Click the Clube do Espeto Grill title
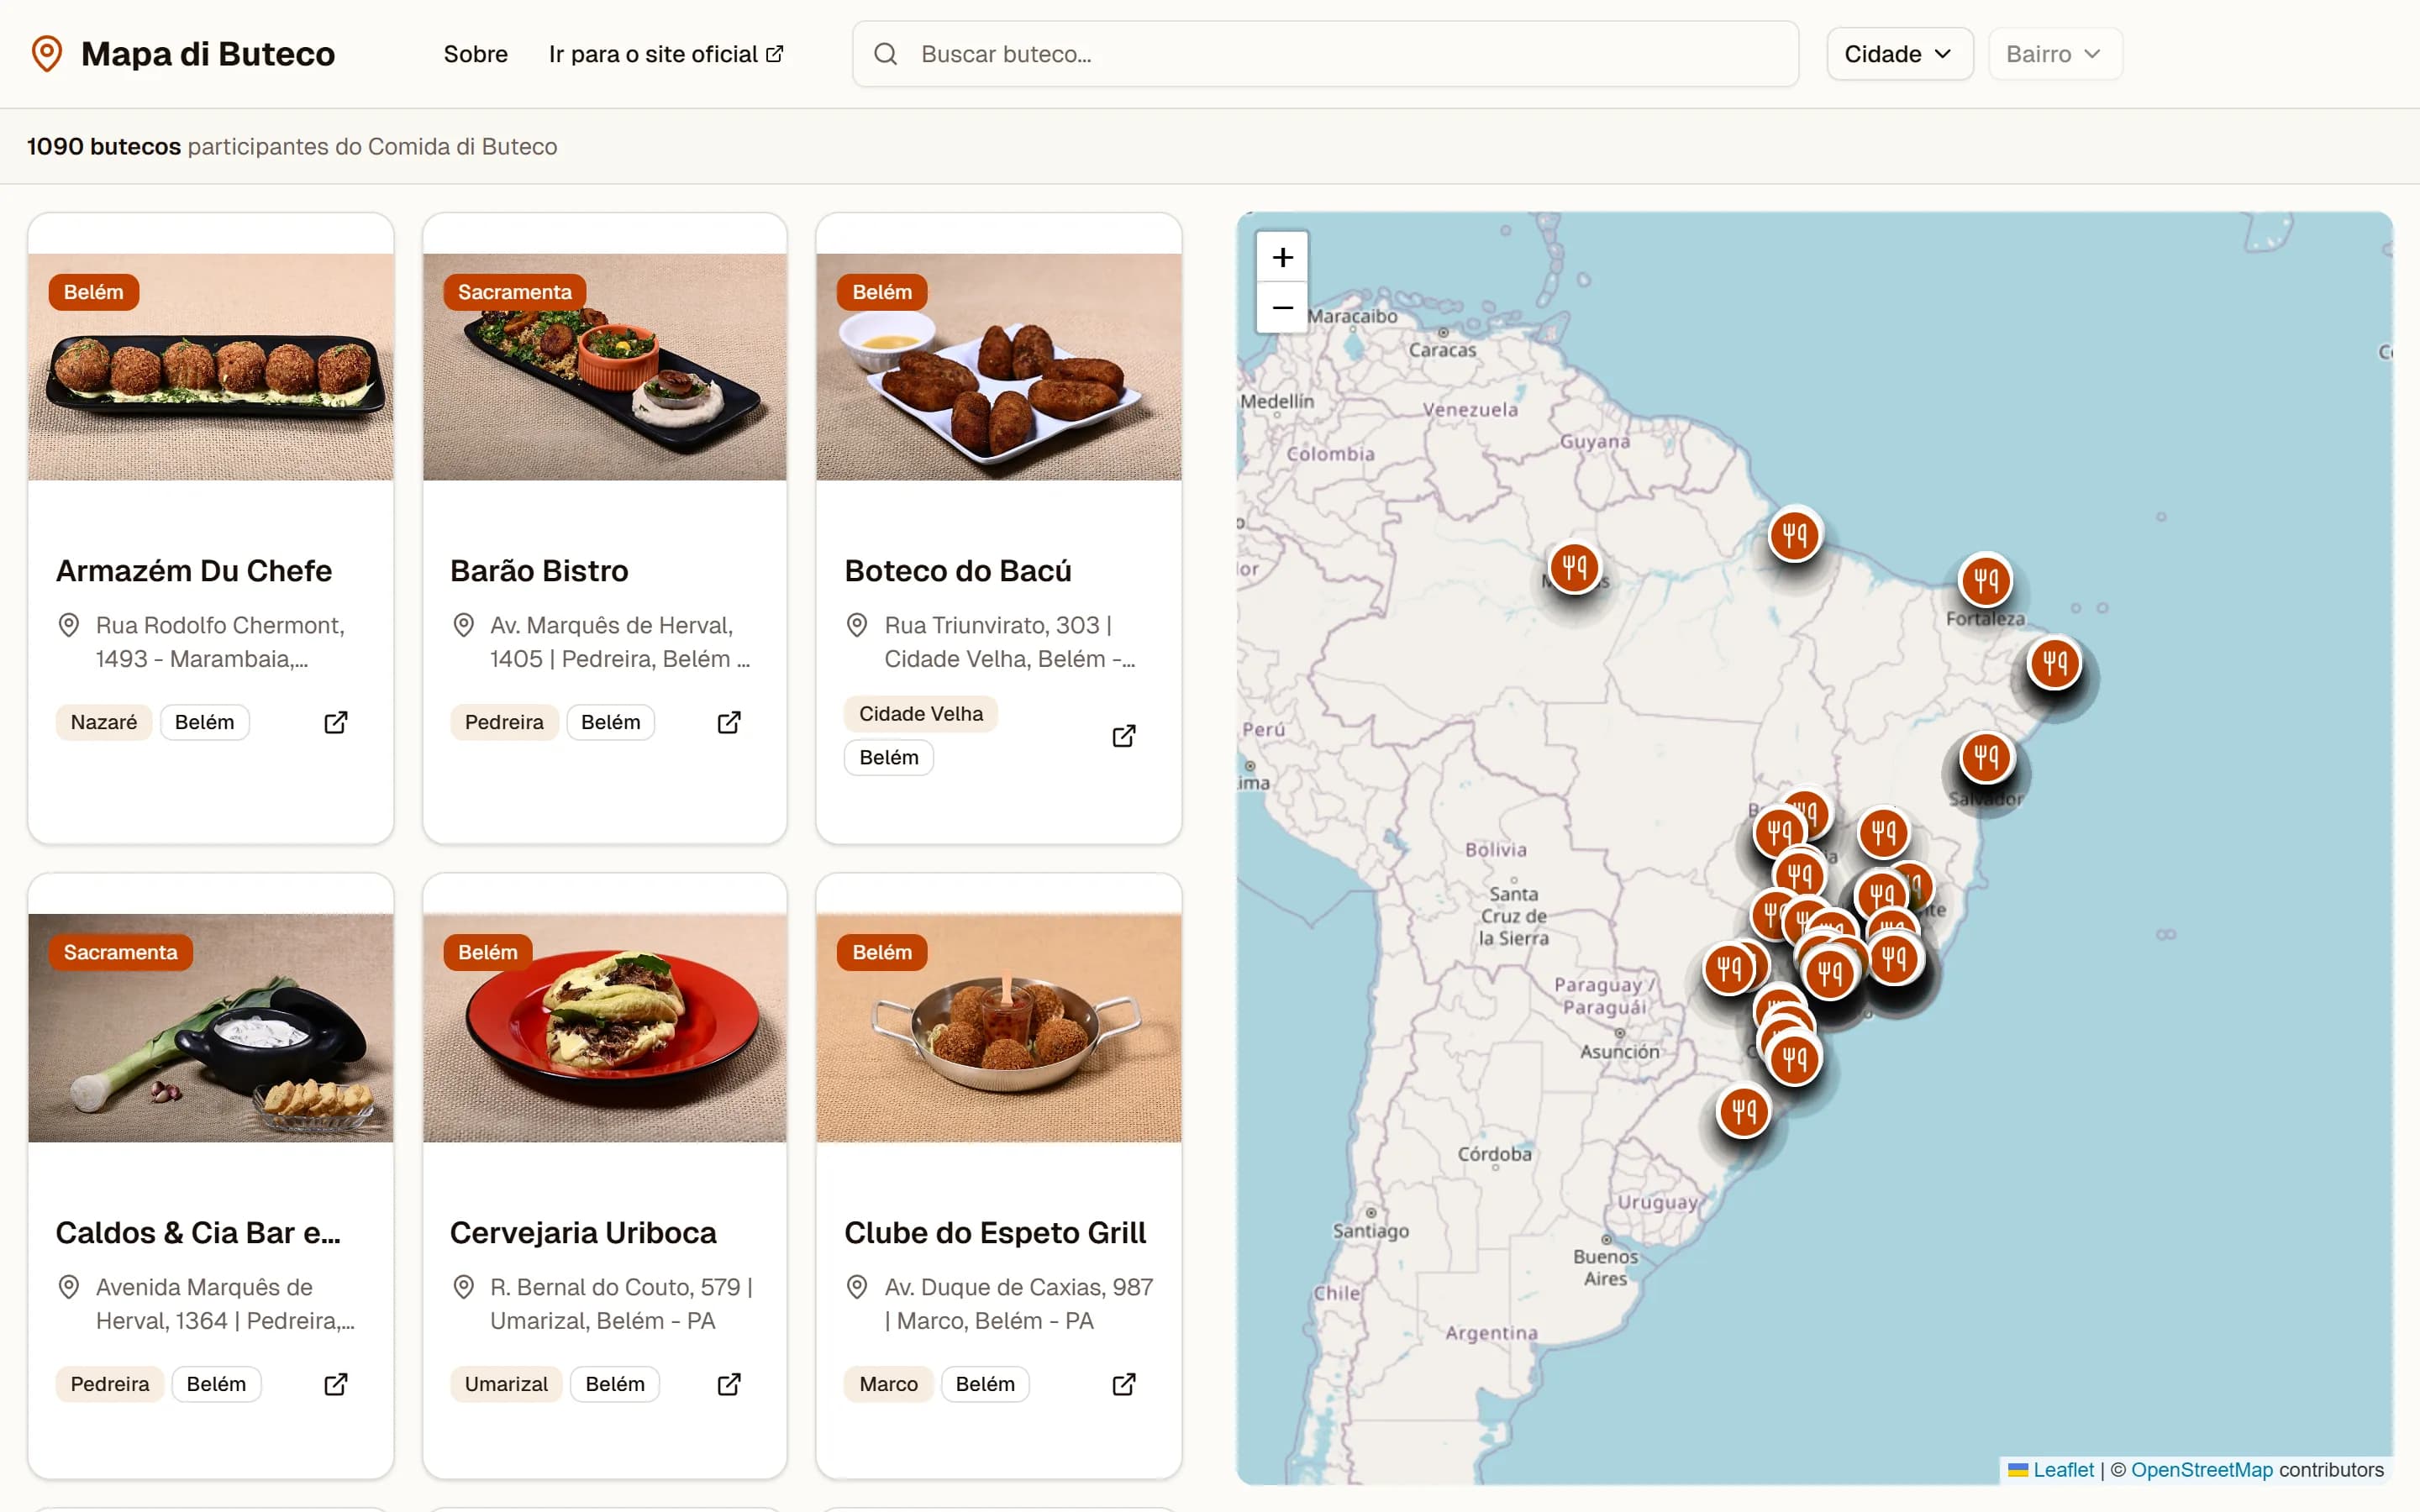The height and width of the screenshot is (1512, 2420). [x=995, y=1233]
